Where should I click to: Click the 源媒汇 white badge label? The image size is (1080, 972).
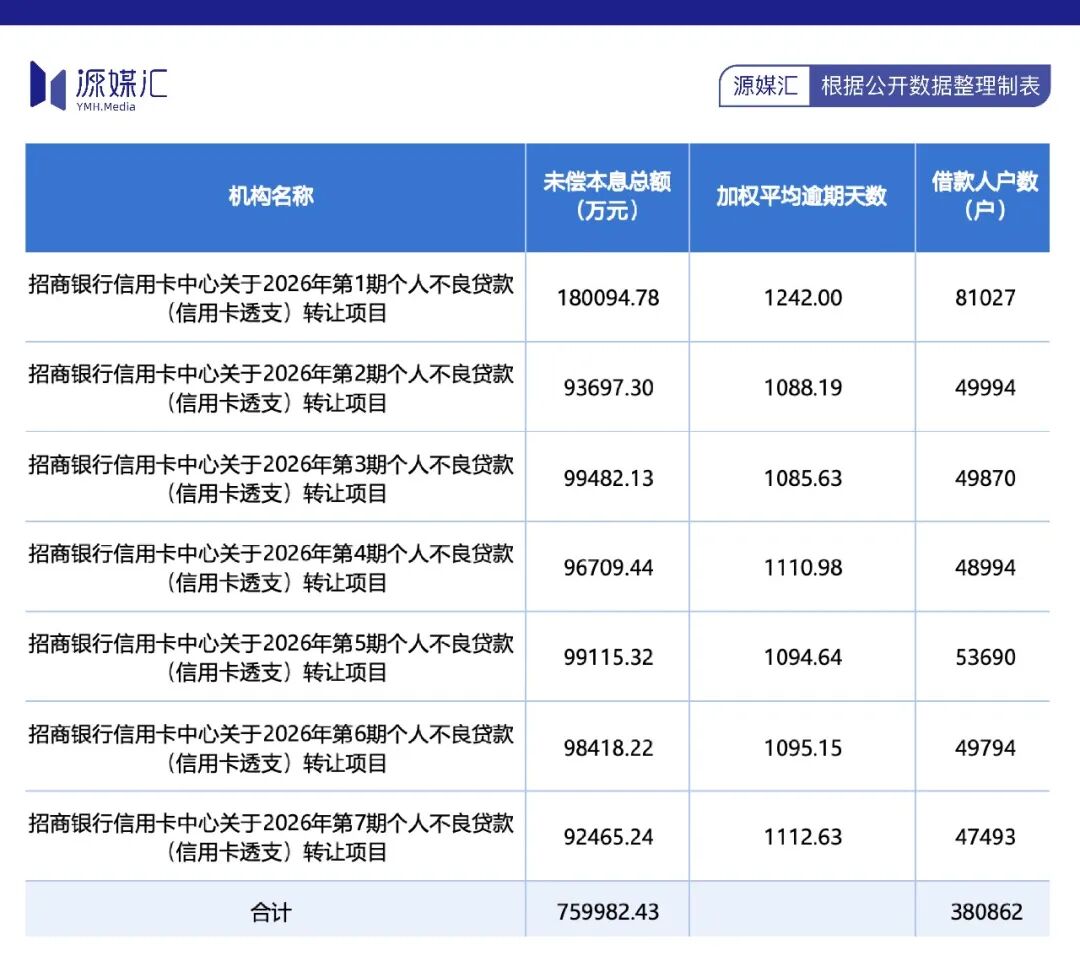[x=765, y=86]
